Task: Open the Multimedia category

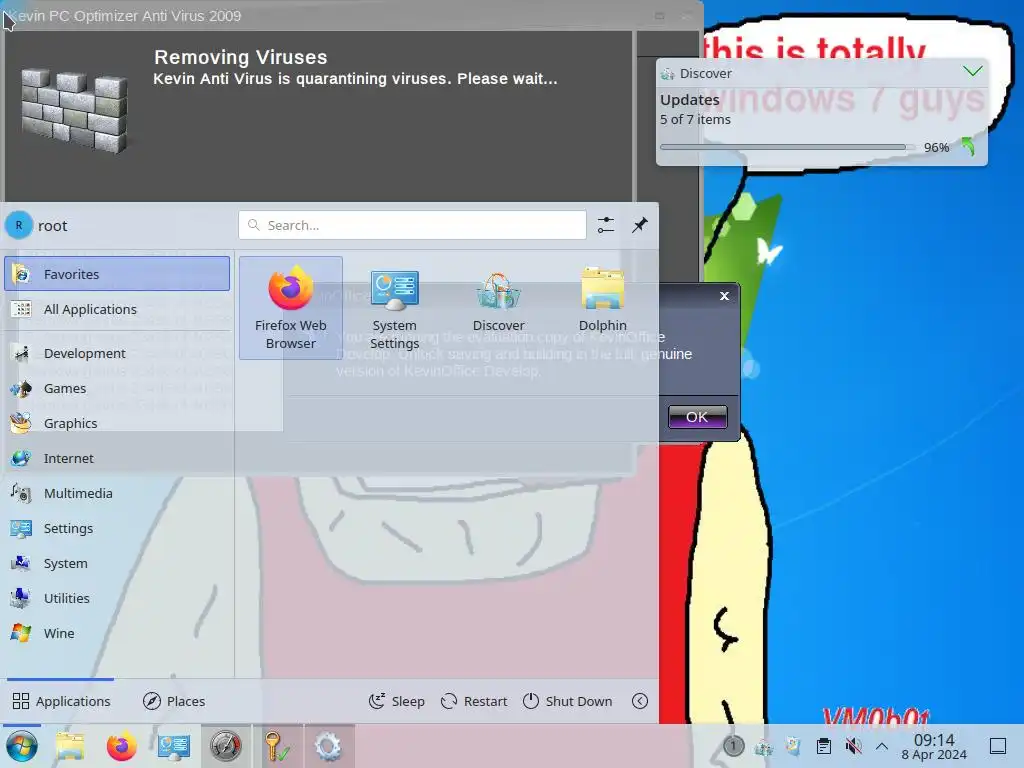Action: click(x=117, y=493)
